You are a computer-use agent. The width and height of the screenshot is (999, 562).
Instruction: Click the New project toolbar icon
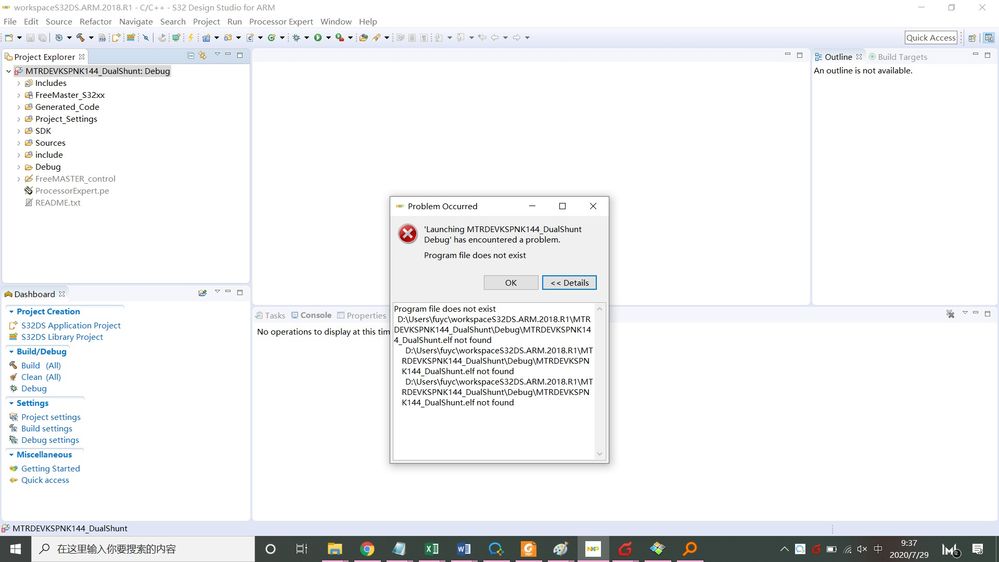click(9, 38)
